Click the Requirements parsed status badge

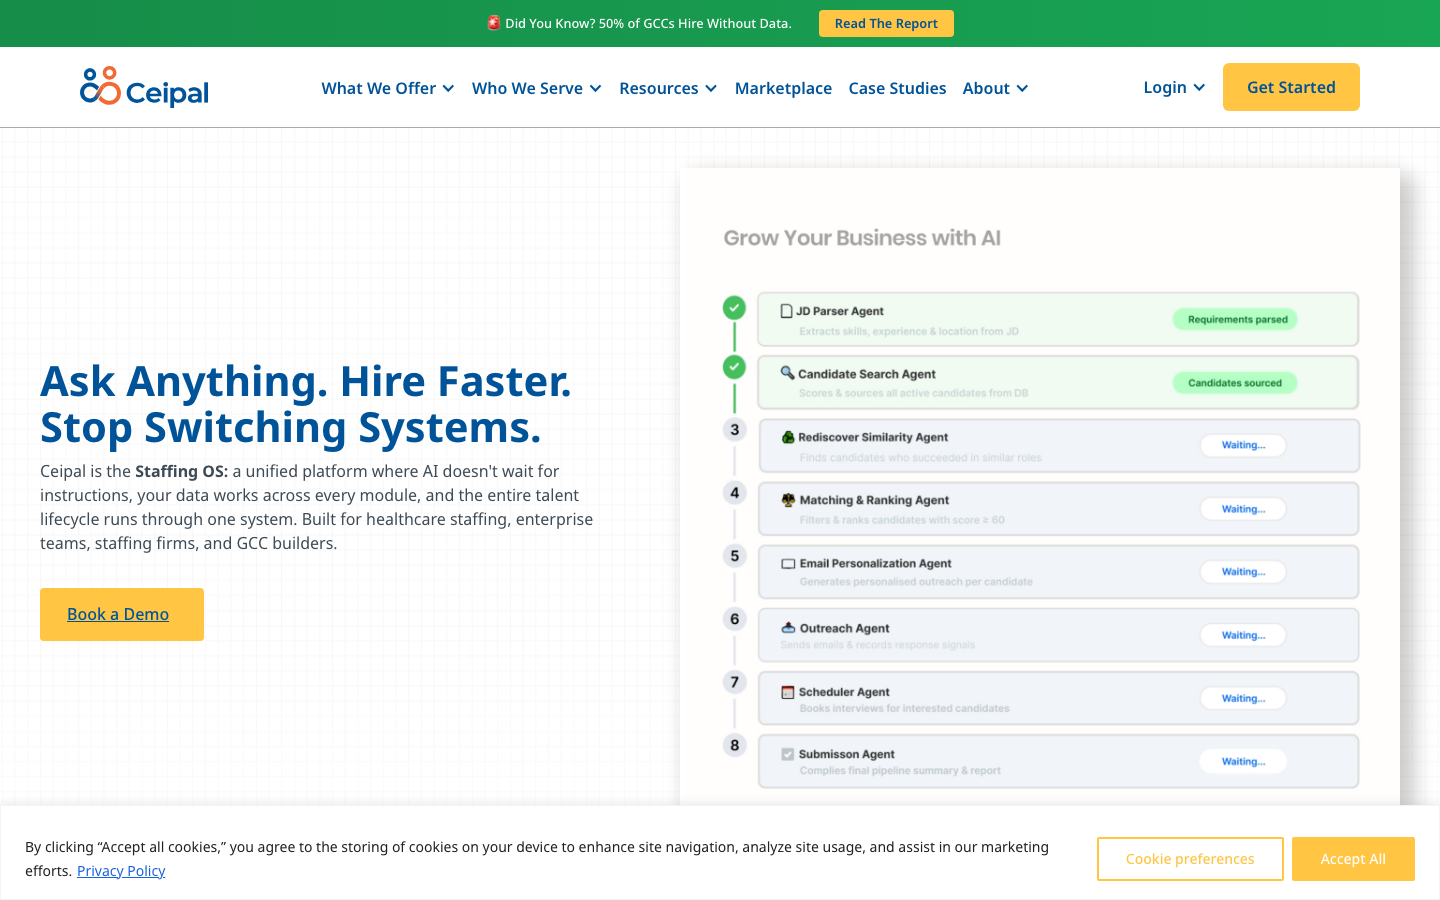click(x=1236, y=319)
